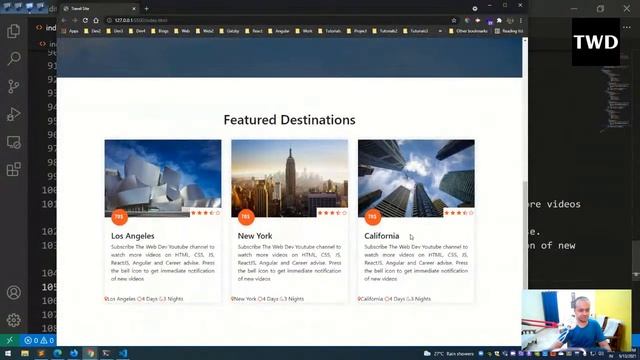
Task: Open VS Code editor more actions menu
Action: pyautogui.click(x=627, y=27)
